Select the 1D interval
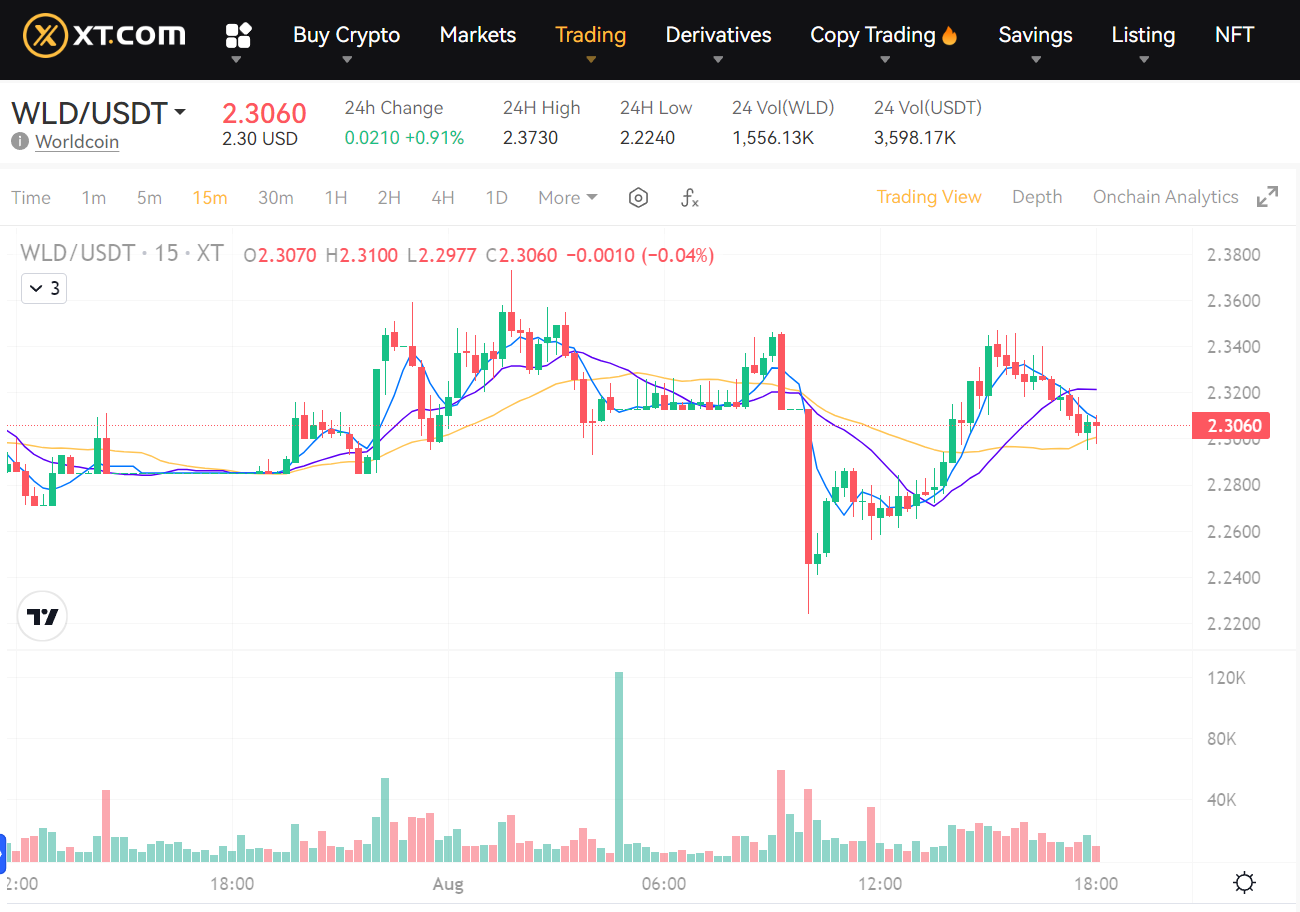This screenshot has width=1300, height=912. point(496,197)
